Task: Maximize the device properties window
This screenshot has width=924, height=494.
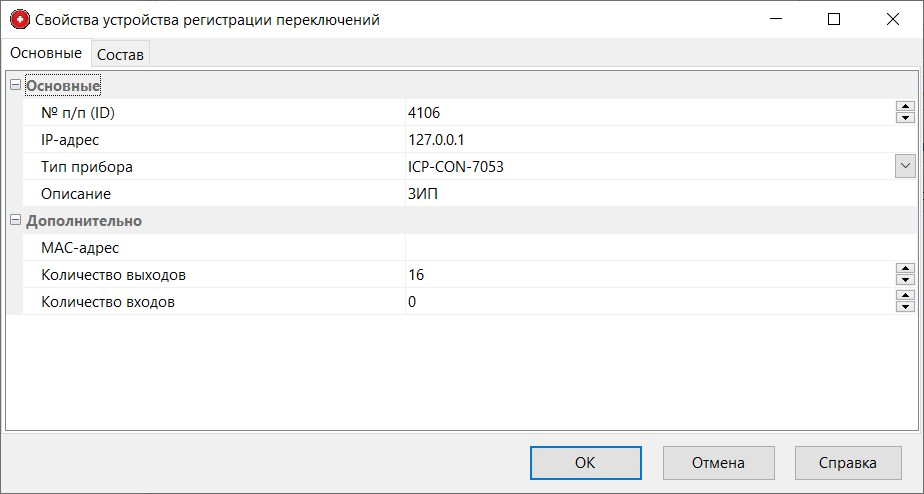Action: point(834,19)
